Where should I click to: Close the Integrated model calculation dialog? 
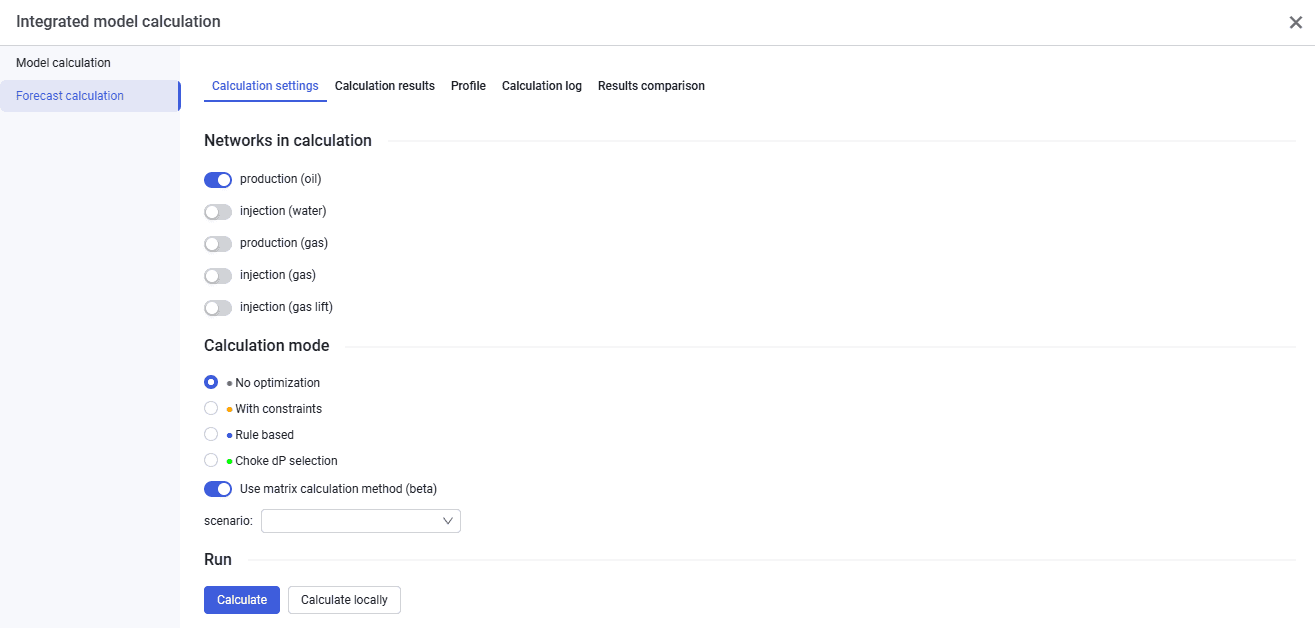[1295, 22]
